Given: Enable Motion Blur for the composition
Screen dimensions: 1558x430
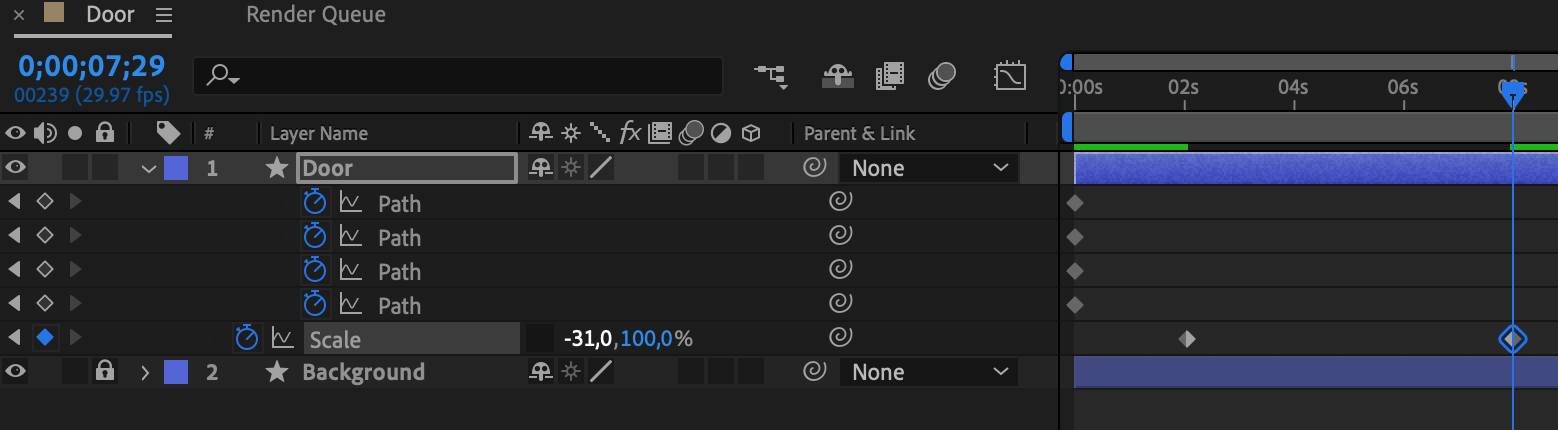Looking at the screenshot, I should (941, 76).
